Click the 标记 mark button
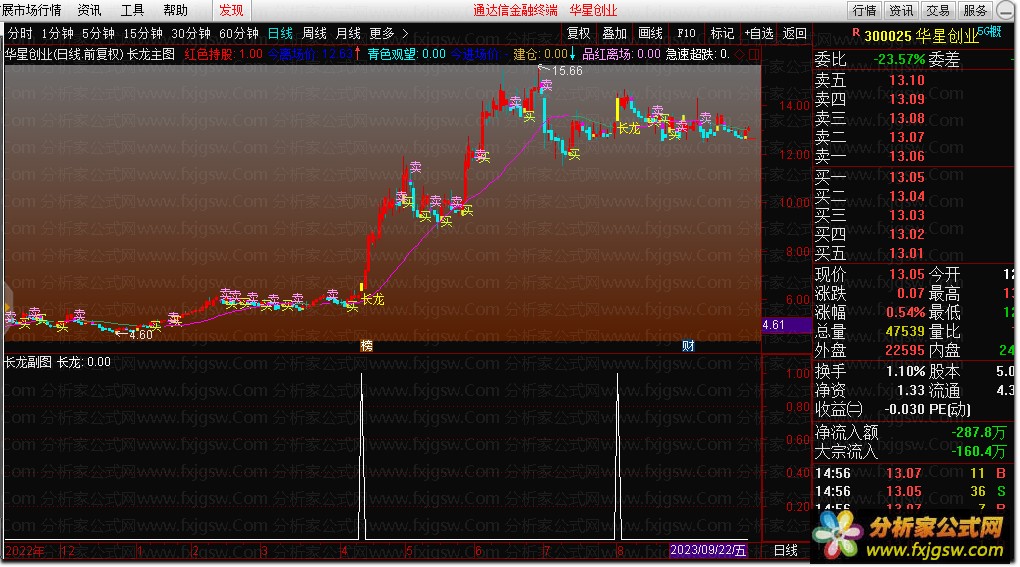This screenshot has width=1020, height=567. [x=722, y=33]
